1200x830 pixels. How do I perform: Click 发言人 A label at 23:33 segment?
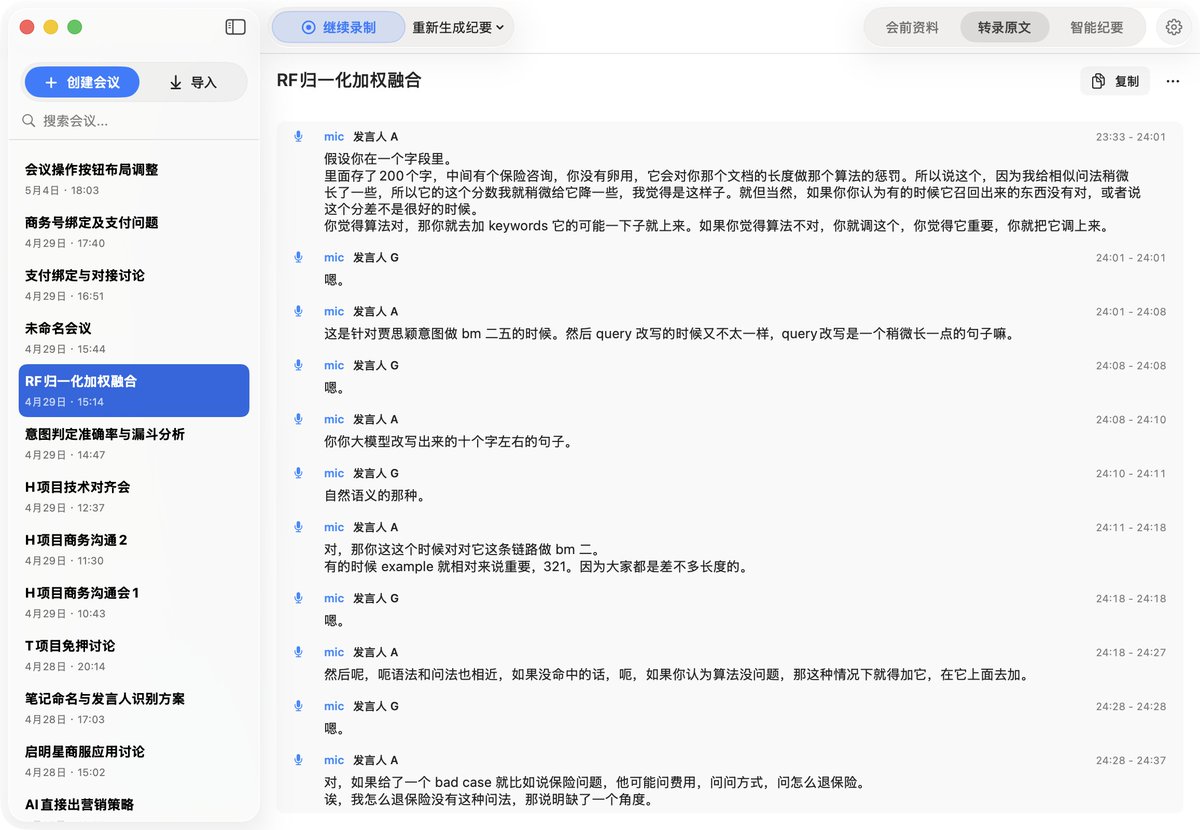tap(375, 137)
